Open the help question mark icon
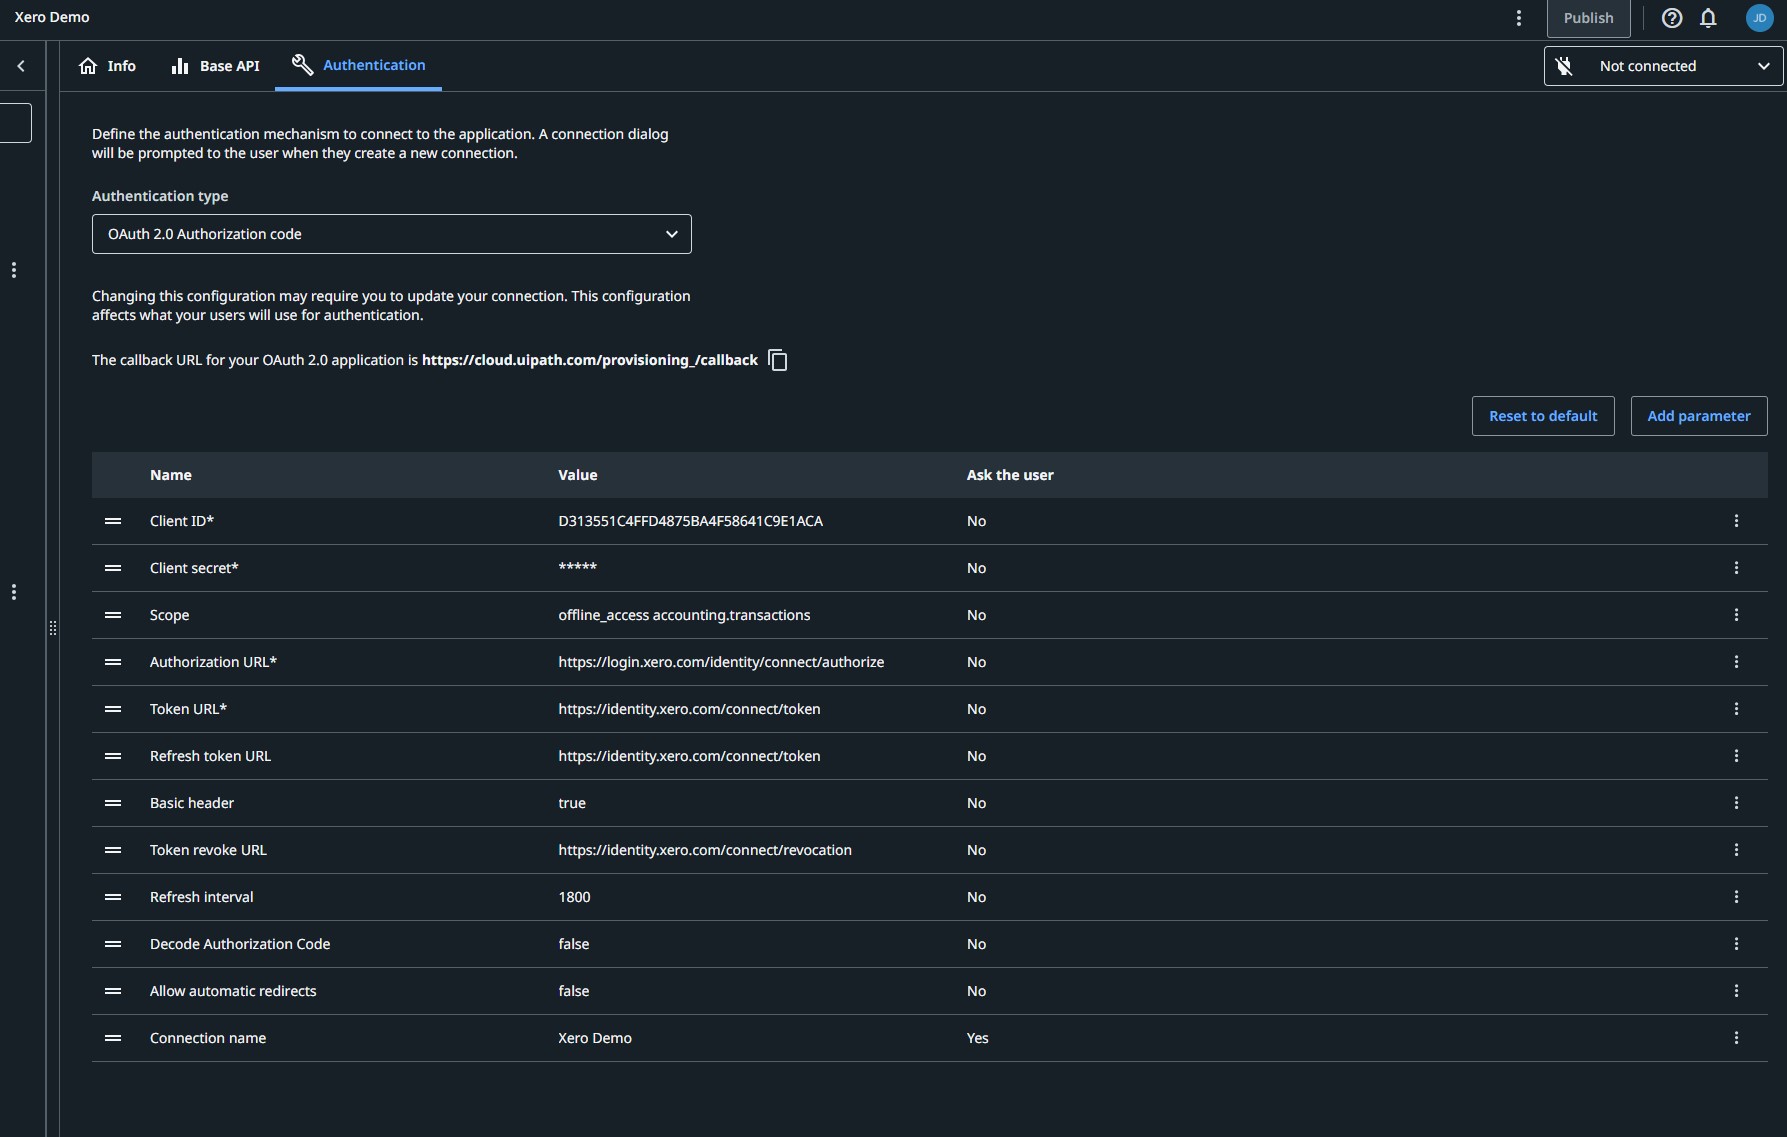 (x=1671, y=18)
